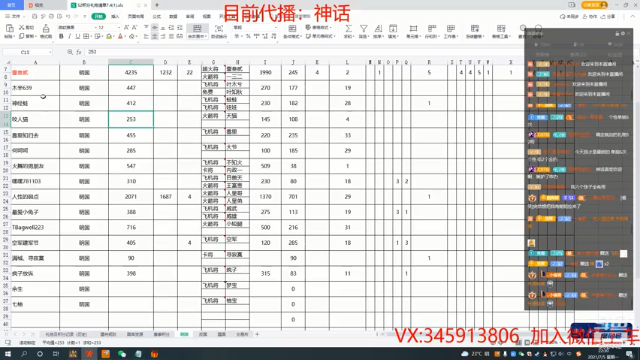Open the Windows Start menu
The height and width of the screenshot is (360, 640).
[x=8, y=353]
